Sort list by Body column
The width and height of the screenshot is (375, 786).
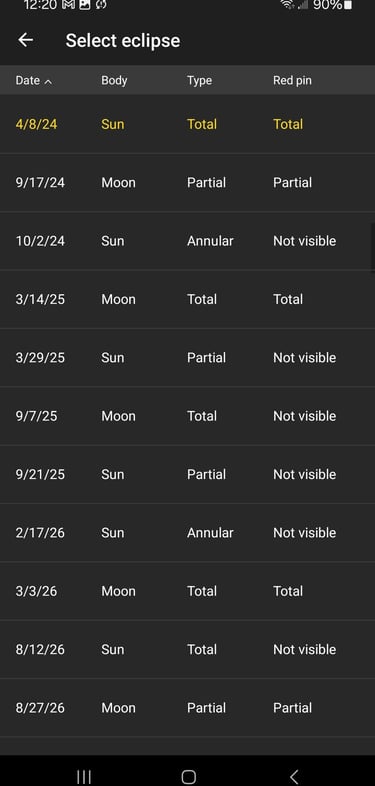pyautogui.click(x=114, y=80)
